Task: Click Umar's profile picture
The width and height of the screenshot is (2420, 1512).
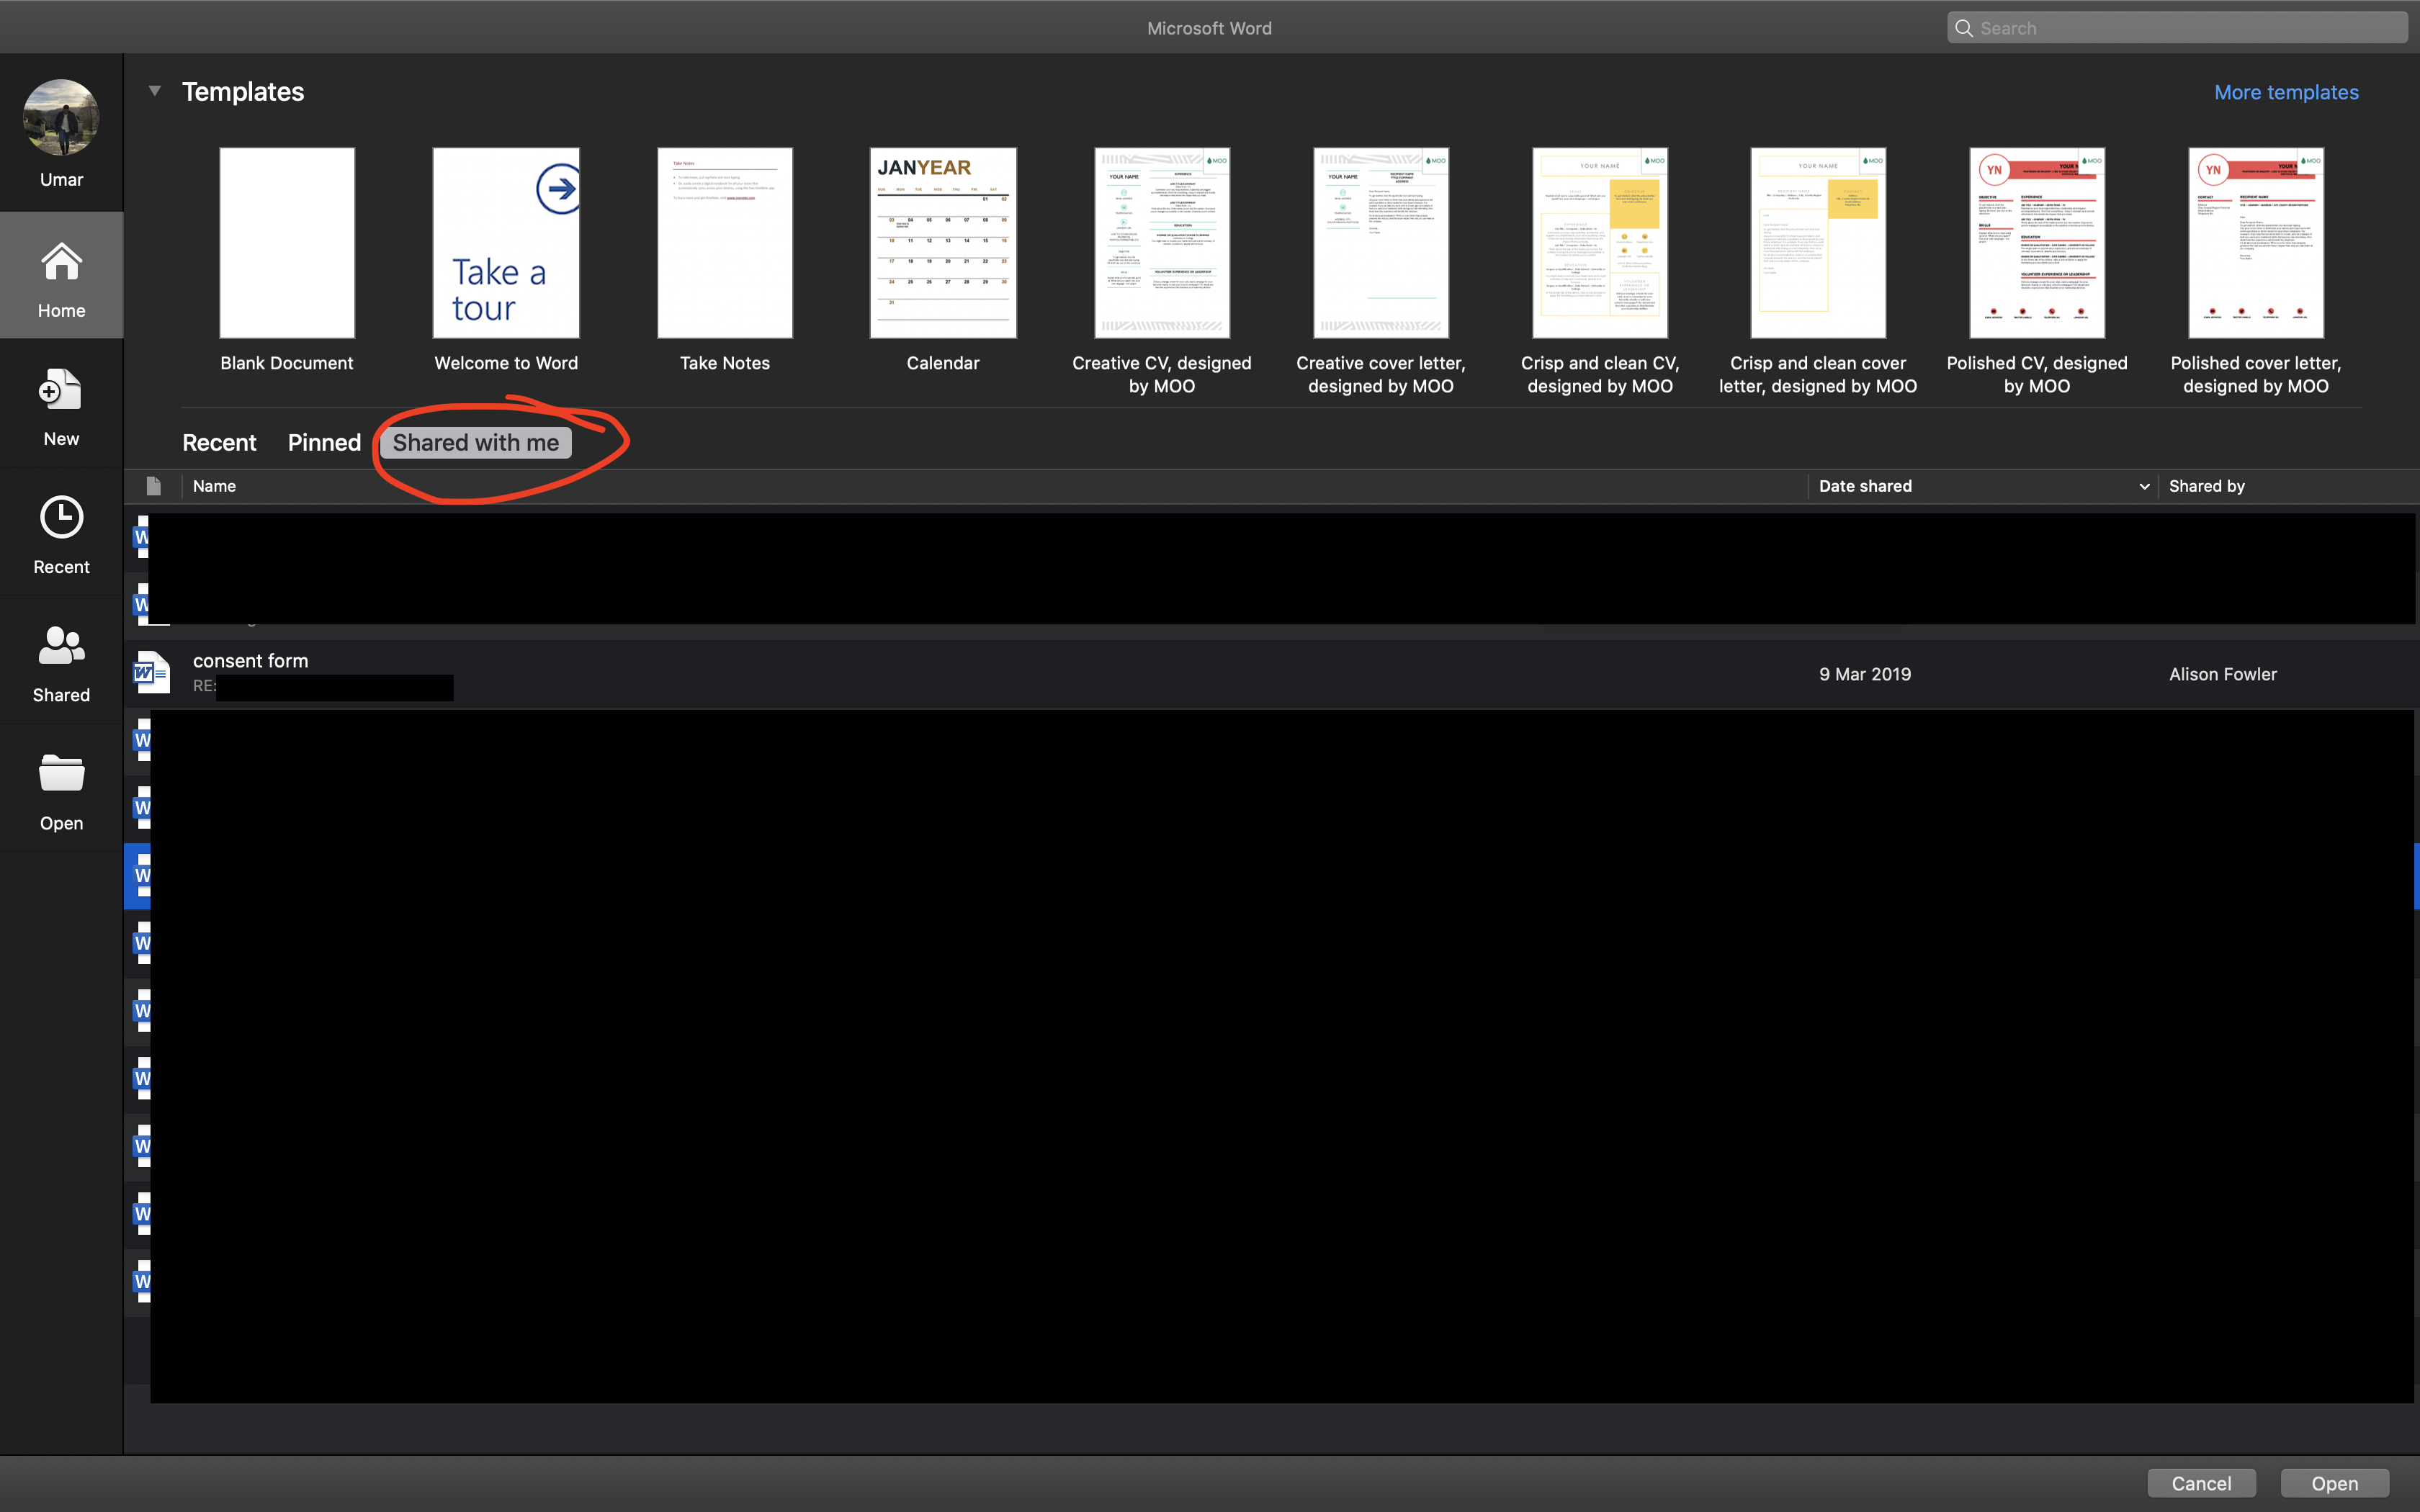Action: [61, 118]
